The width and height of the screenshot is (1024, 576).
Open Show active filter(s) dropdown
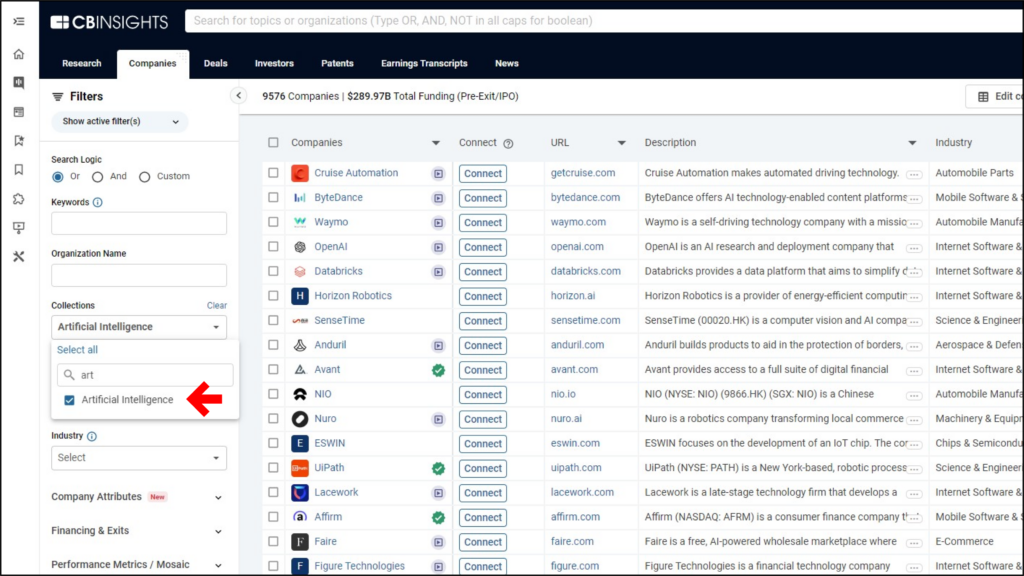120,121
